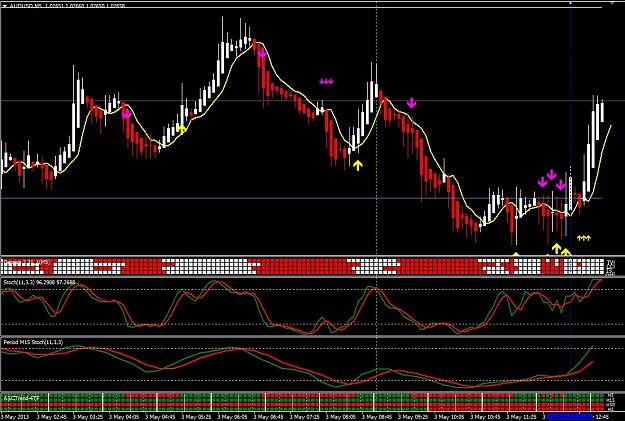625x421 pixels.
Task: Click the yellow up arrow below the 08:05 swing low
Action: 358,165
